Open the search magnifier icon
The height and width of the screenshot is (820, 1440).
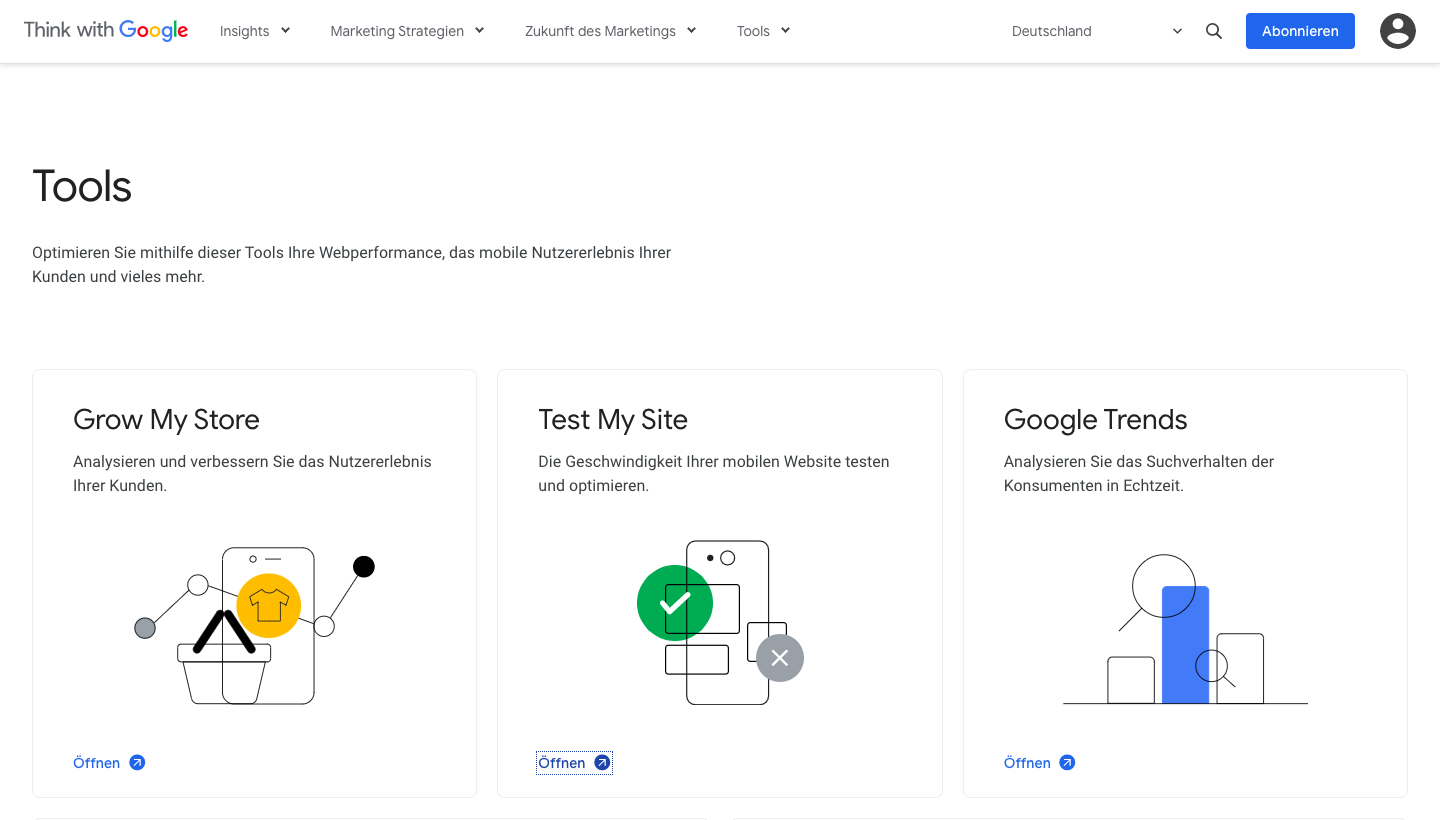(x=1214, y=31)
